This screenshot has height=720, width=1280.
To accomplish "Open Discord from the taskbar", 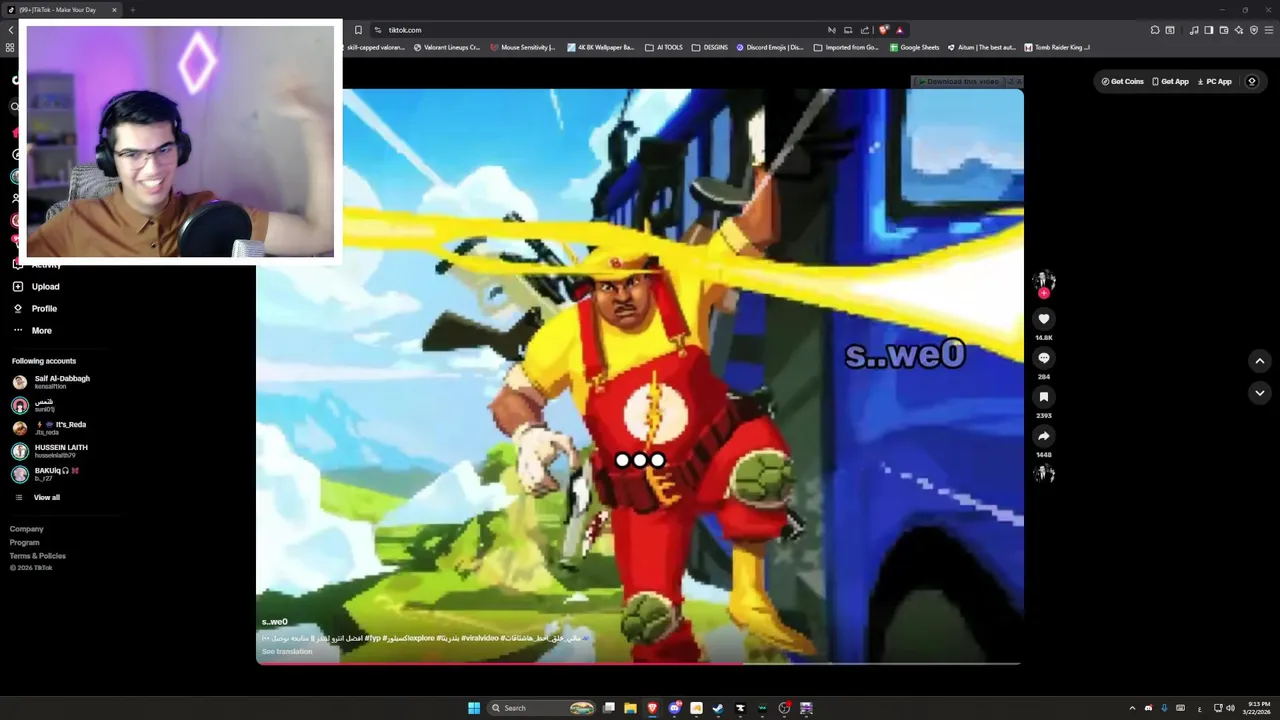I will coord(675,708).
